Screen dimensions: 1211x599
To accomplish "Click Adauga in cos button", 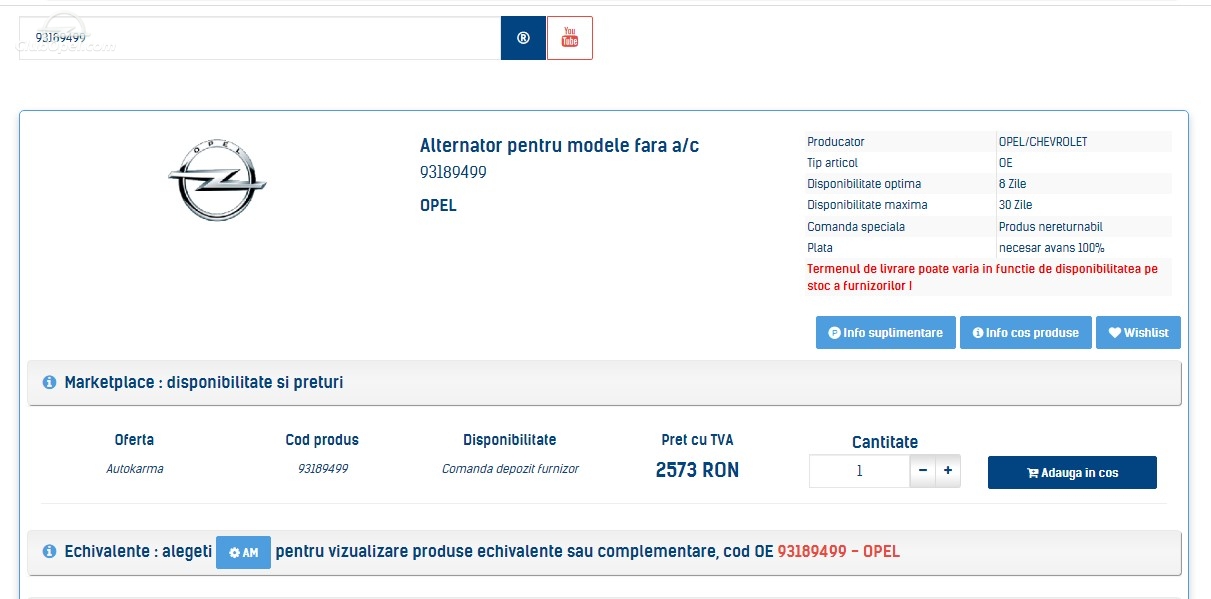I will [1072, 473].
